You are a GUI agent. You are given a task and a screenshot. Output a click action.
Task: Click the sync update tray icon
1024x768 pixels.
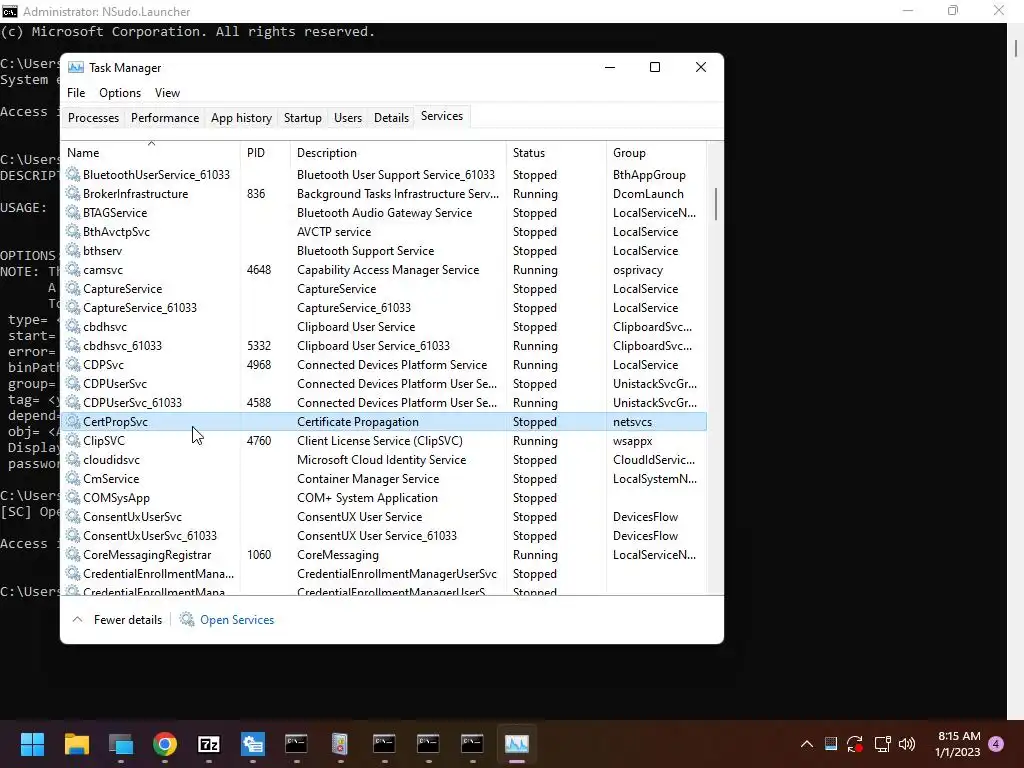[x=855, y=744]
